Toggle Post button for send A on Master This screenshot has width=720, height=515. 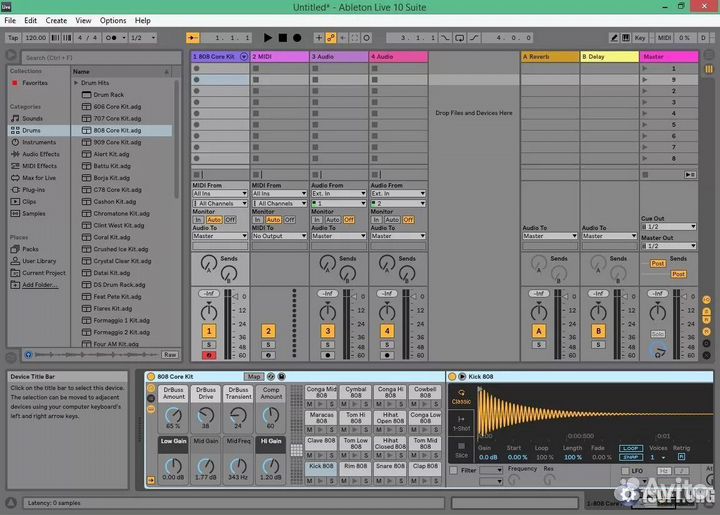pos(658,263)
